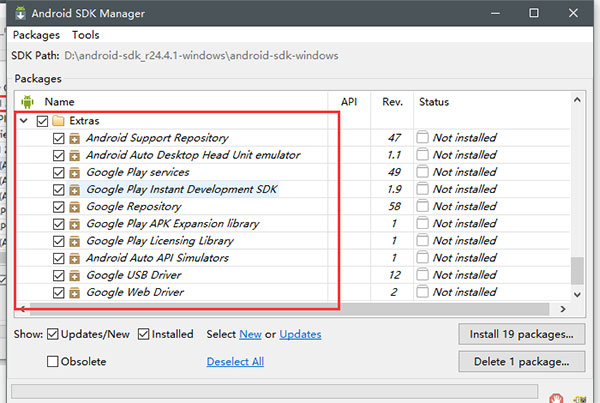Click the Android robot icon in the column header
This screenshot has height=403, width=600.
coord(27,101)
